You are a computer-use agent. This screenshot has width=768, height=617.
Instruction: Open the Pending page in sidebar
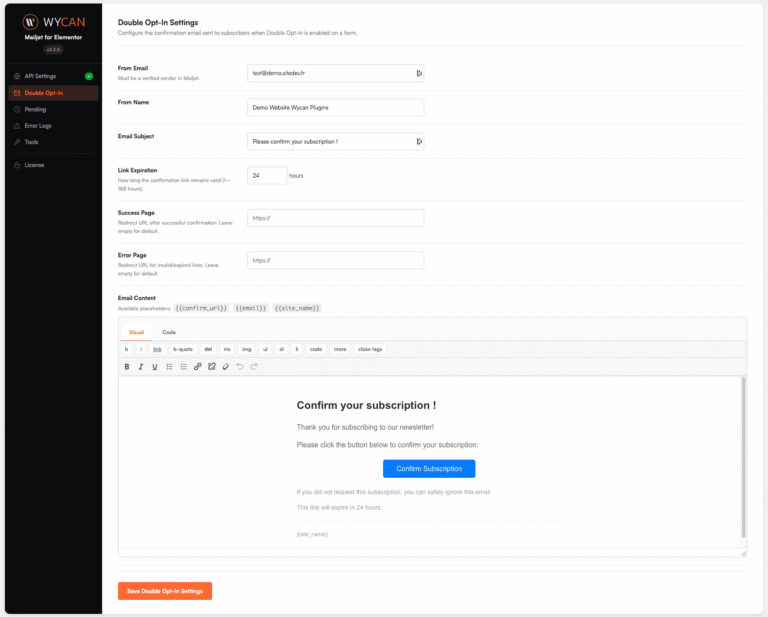(53, 109)
